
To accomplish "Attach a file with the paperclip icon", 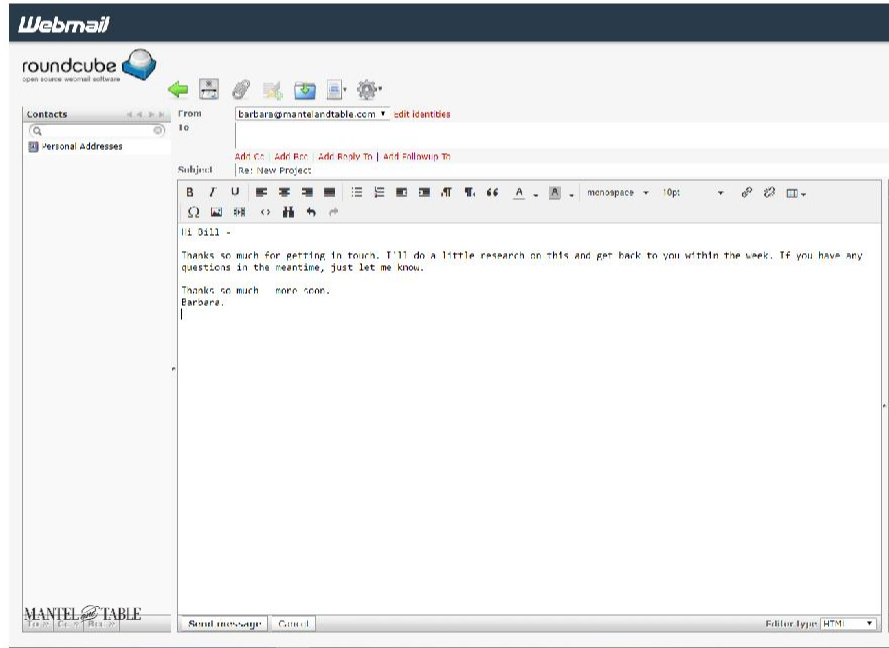I will click(x=242, y=90).
